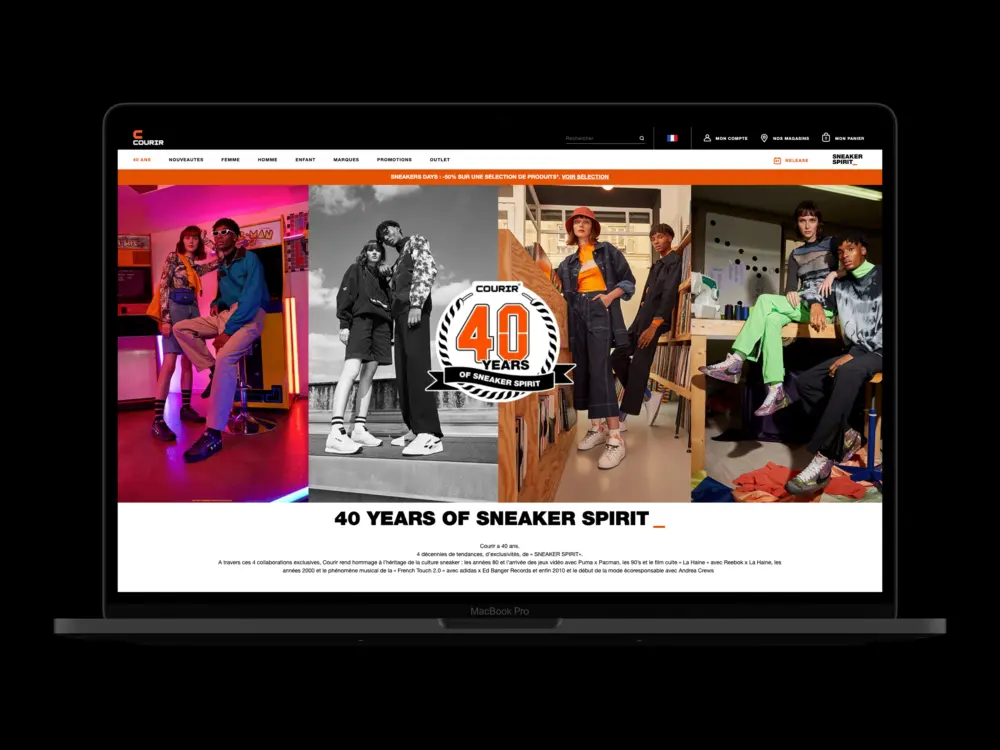The height and width of the screenshot is (750, 1000).
Task: Go to the Promotions menu item
Action: (394, 160)
